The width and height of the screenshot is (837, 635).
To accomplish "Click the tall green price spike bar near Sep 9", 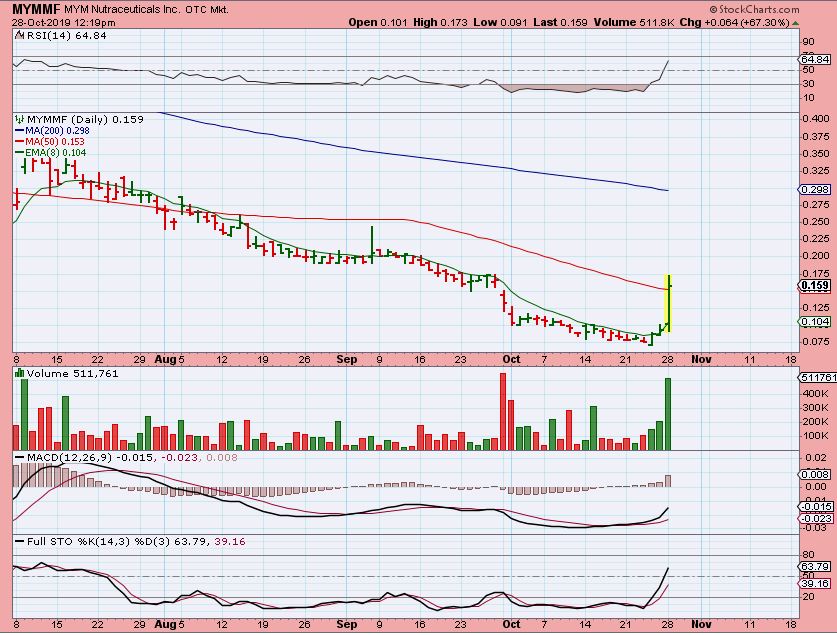I will [x=372, y=244].
